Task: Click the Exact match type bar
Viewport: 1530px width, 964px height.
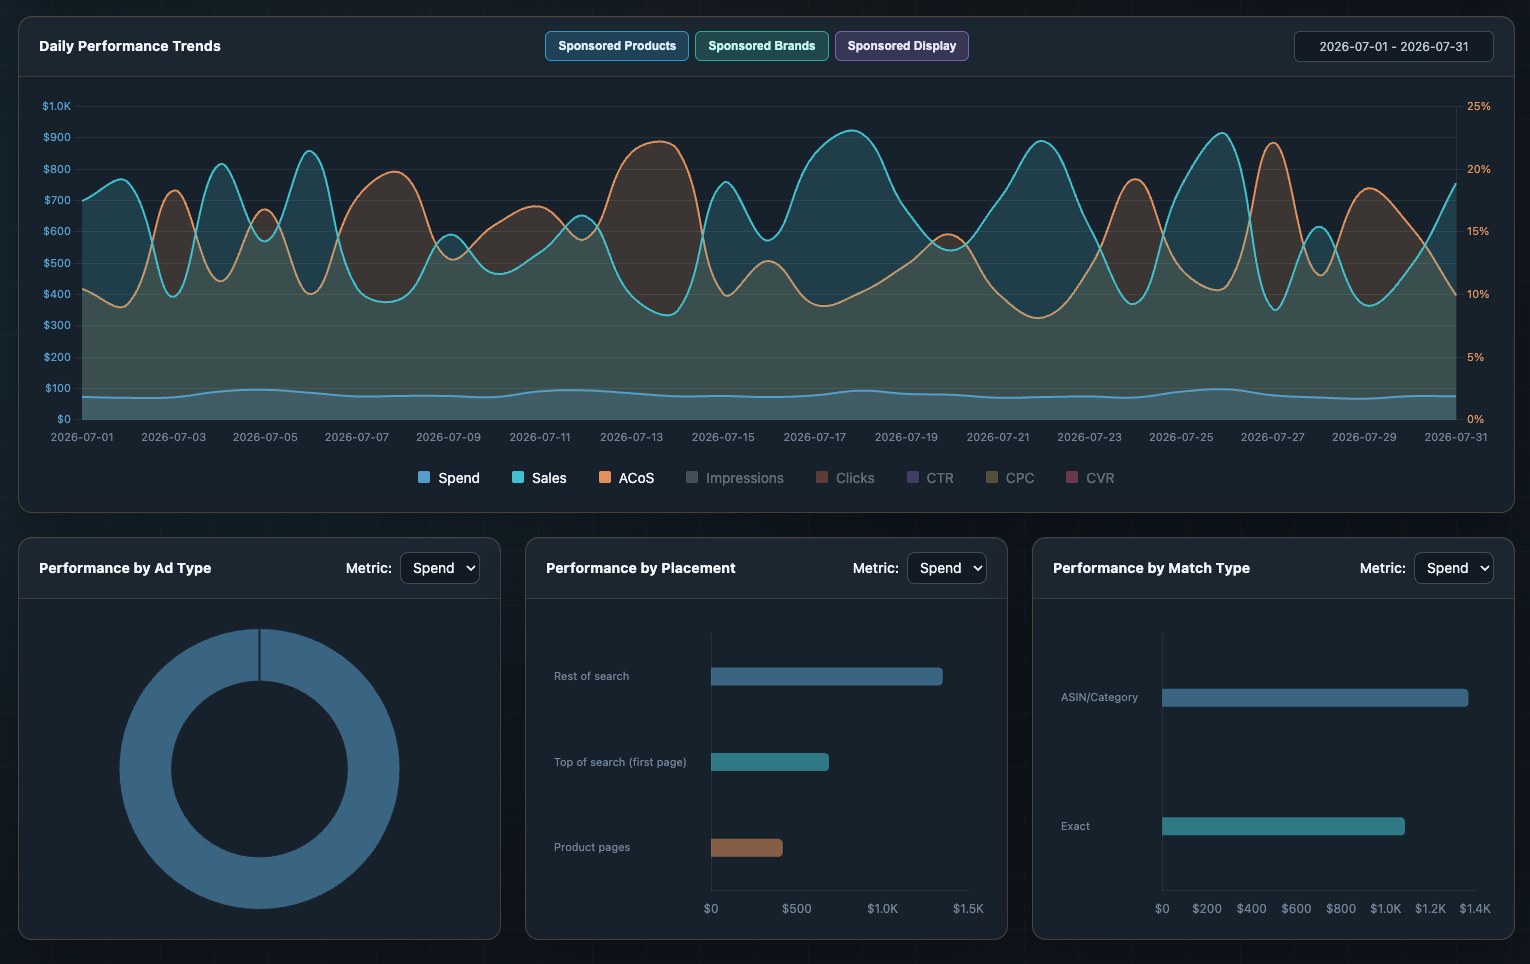Action: coord(1283,826)
